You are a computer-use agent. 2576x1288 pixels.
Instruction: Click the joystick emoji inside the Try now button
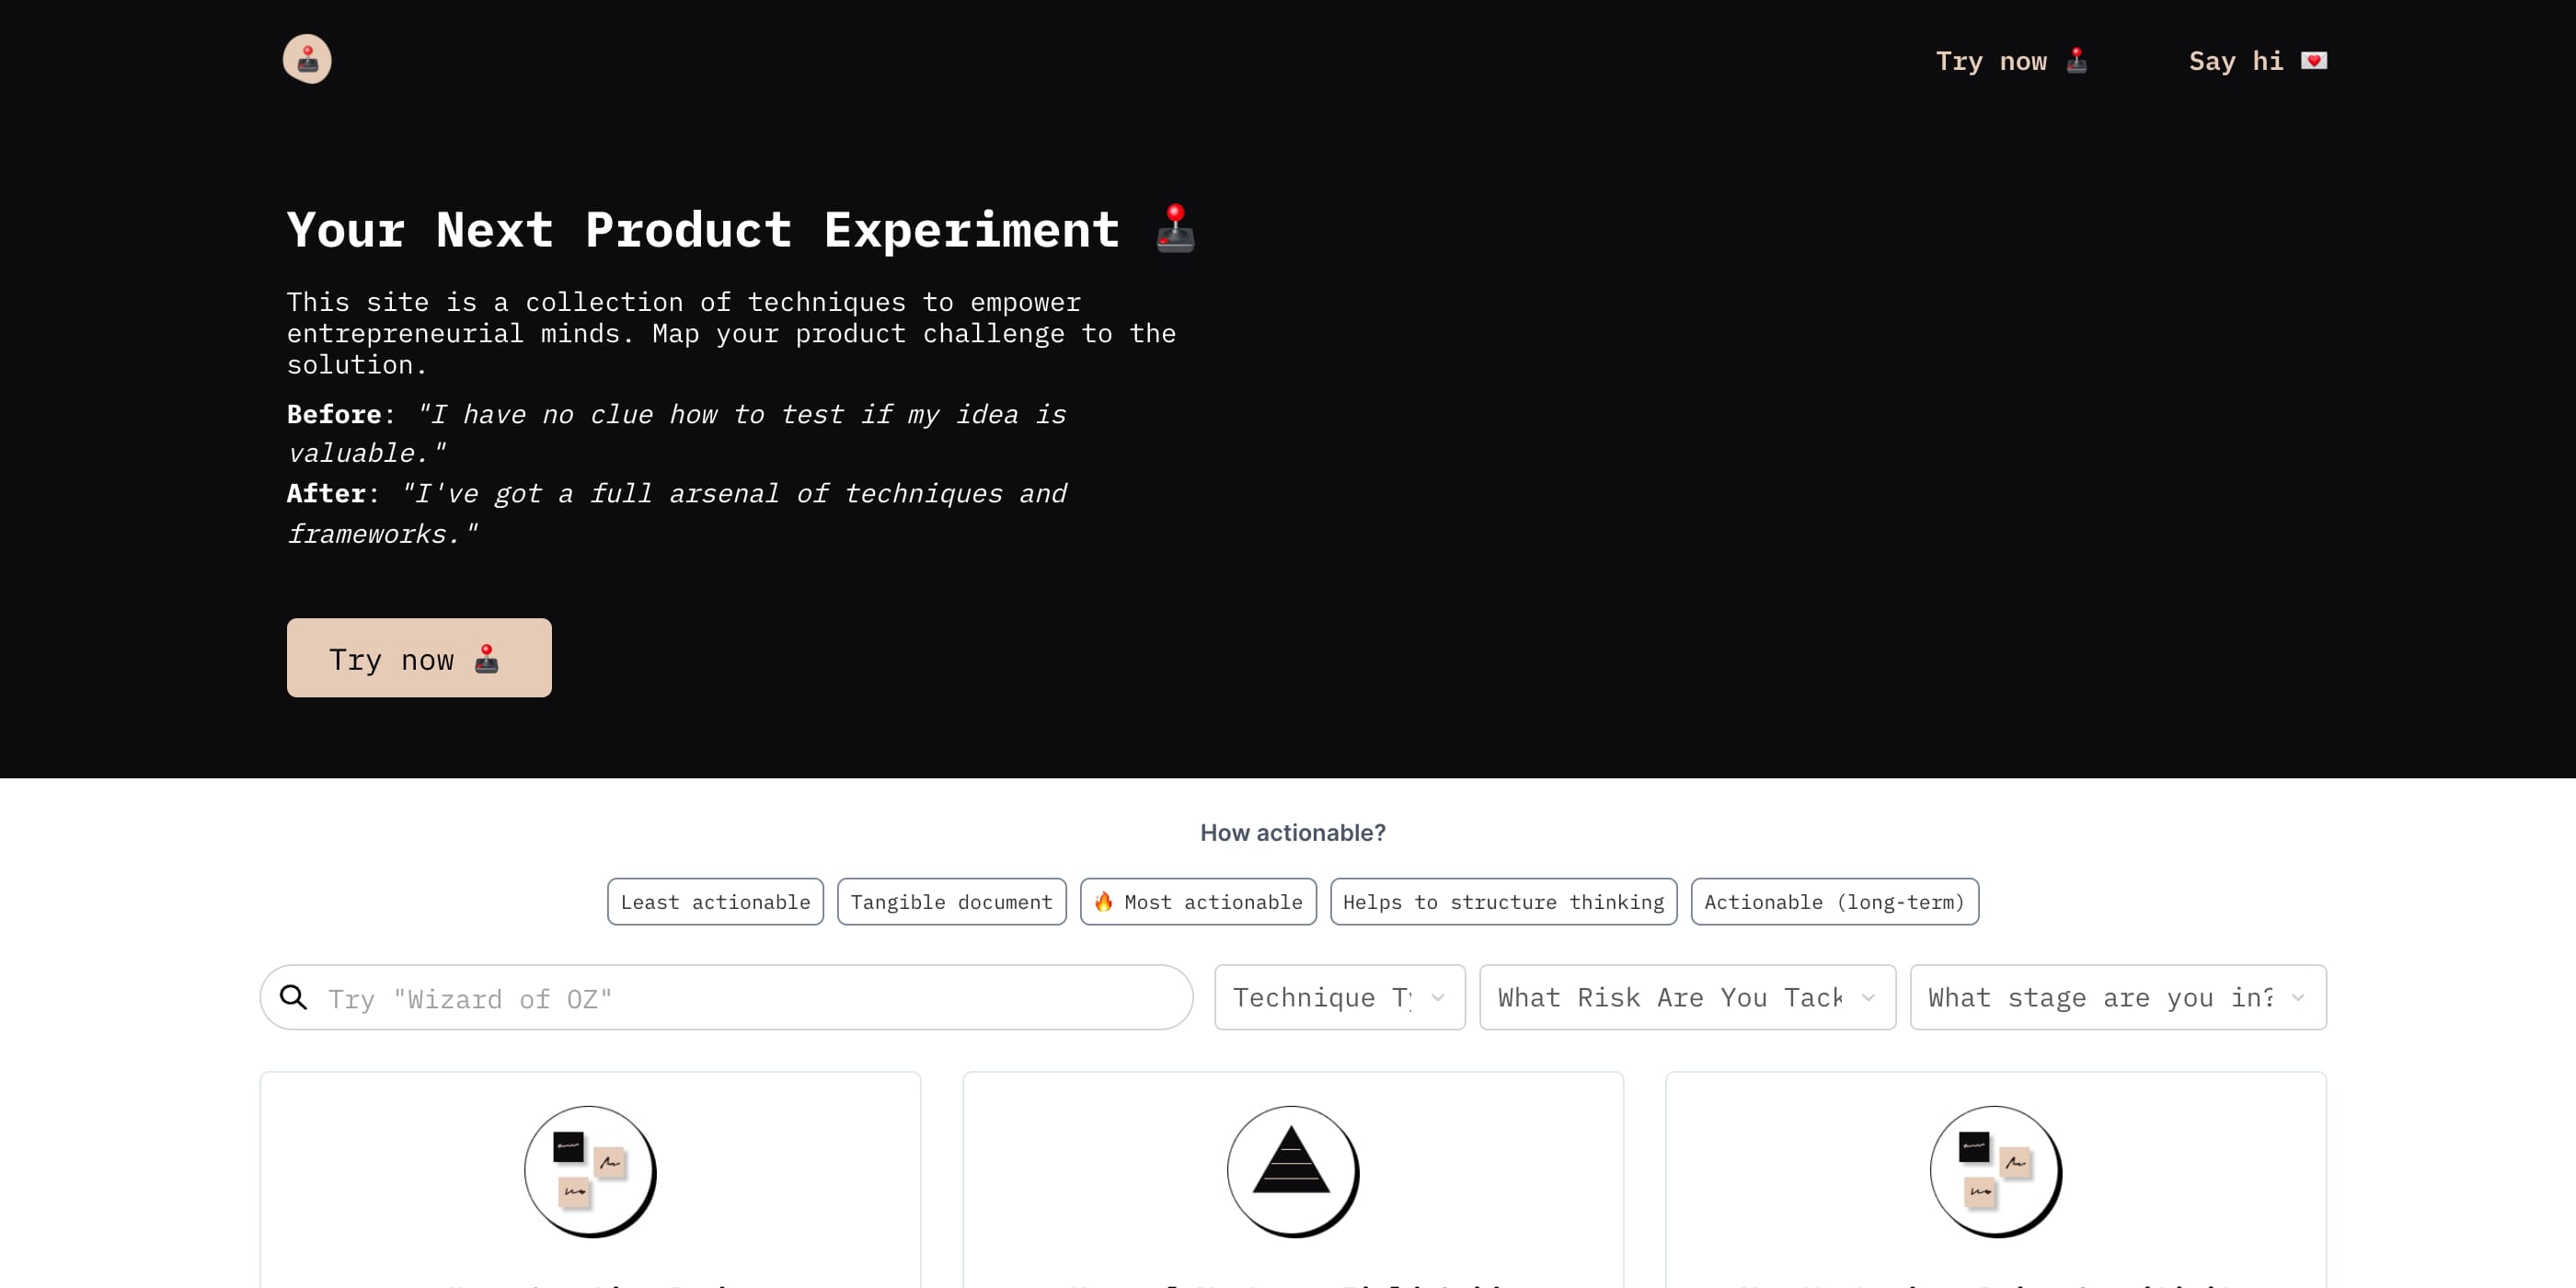click(x=487, y=658)
